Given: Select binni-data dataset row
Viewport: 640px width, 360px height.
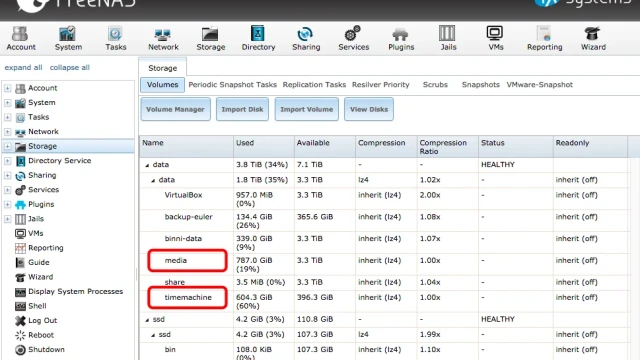Looking at the screenshot, I should (384, 242).
